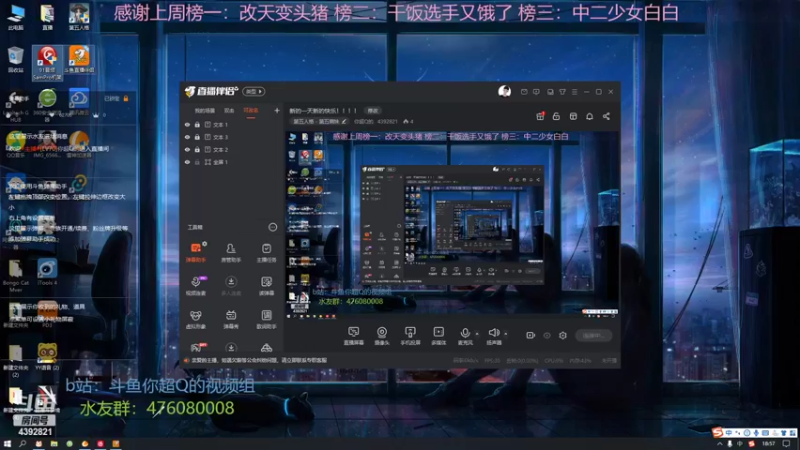Open the 视频连麦 video co-stream tool
The height and width of the screenshot is (450, 800).
tap(195, 286)
